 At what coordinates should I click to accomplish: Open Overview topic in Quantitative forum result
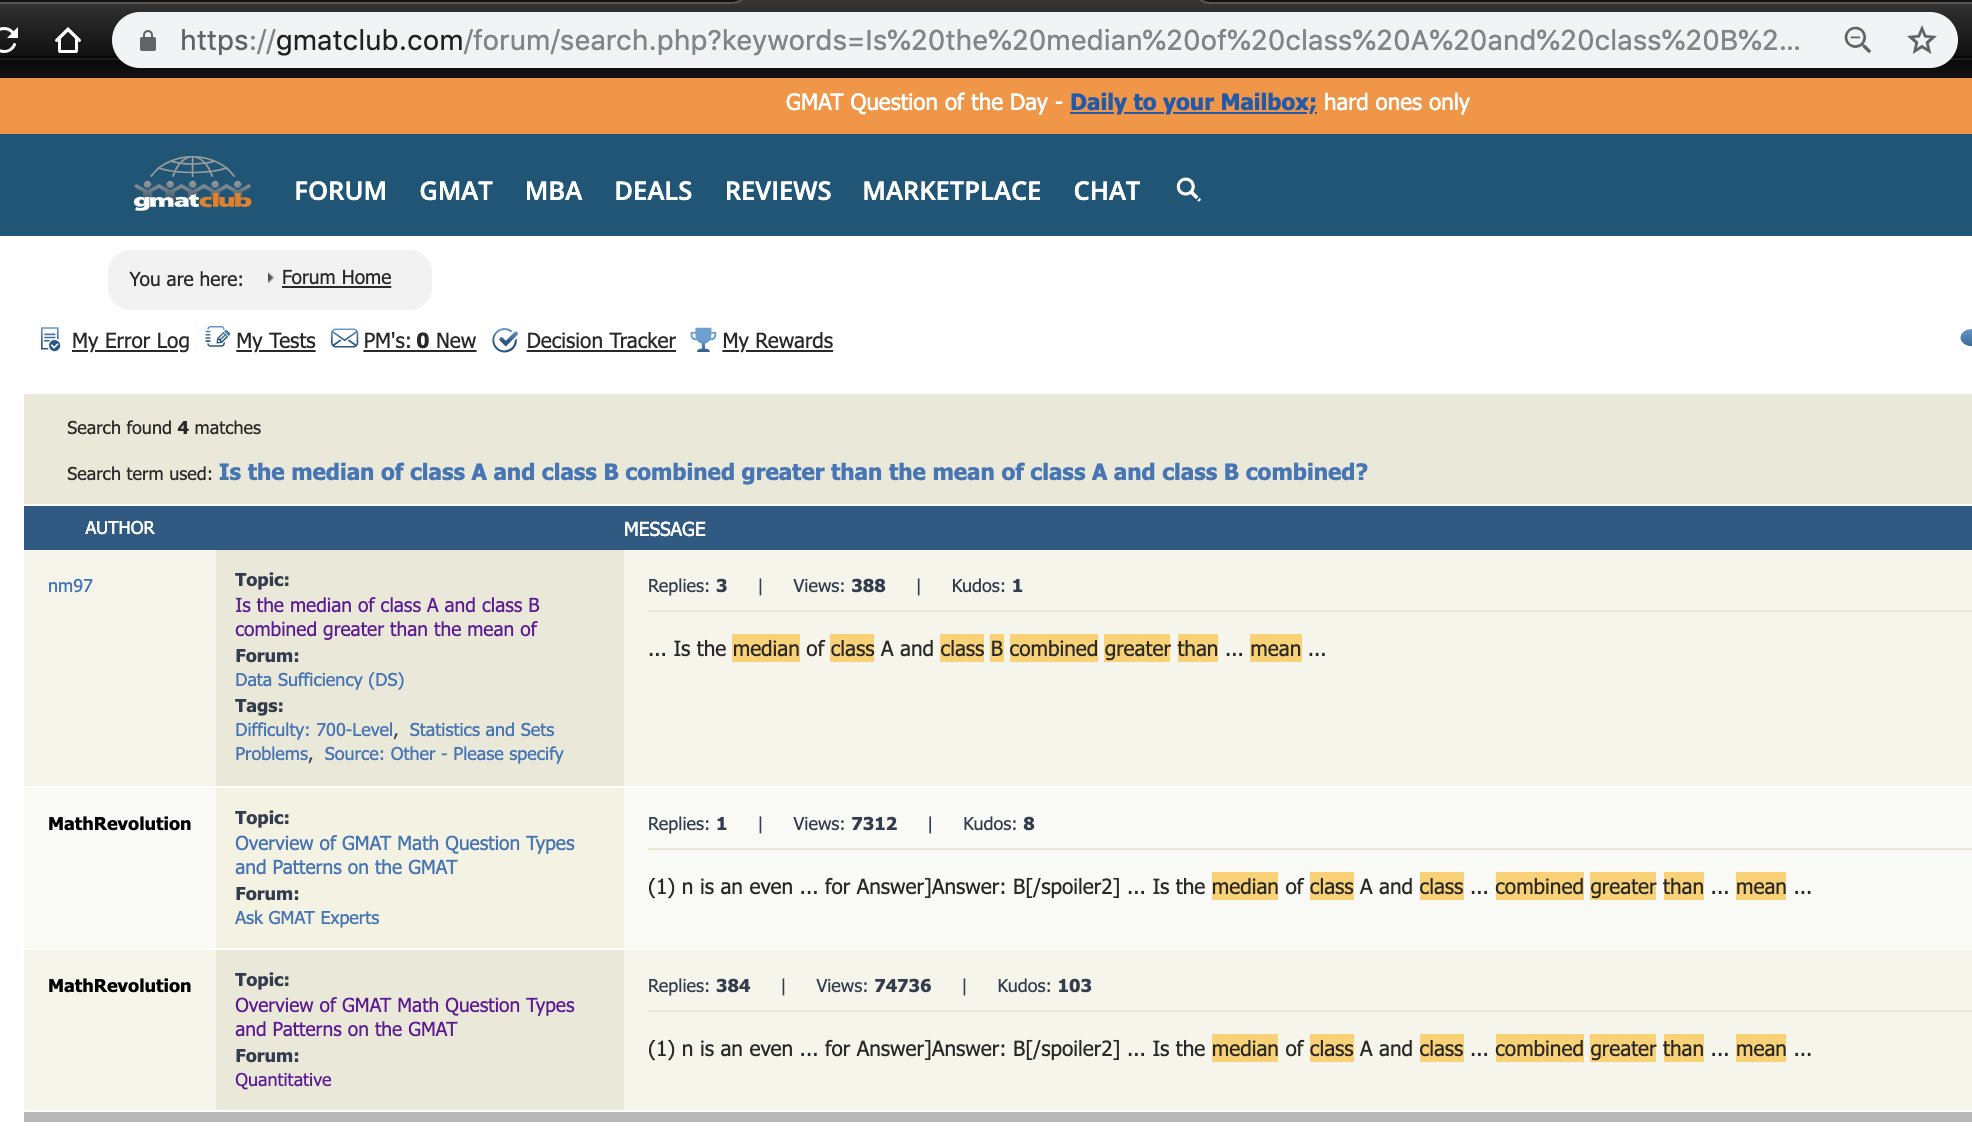click(x=404, y=1017)
